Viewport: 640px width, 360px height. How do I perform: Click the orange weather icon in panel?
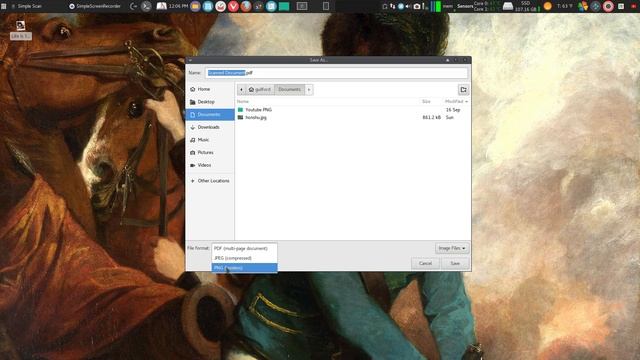pyautogui.click(x=548, y=6)
